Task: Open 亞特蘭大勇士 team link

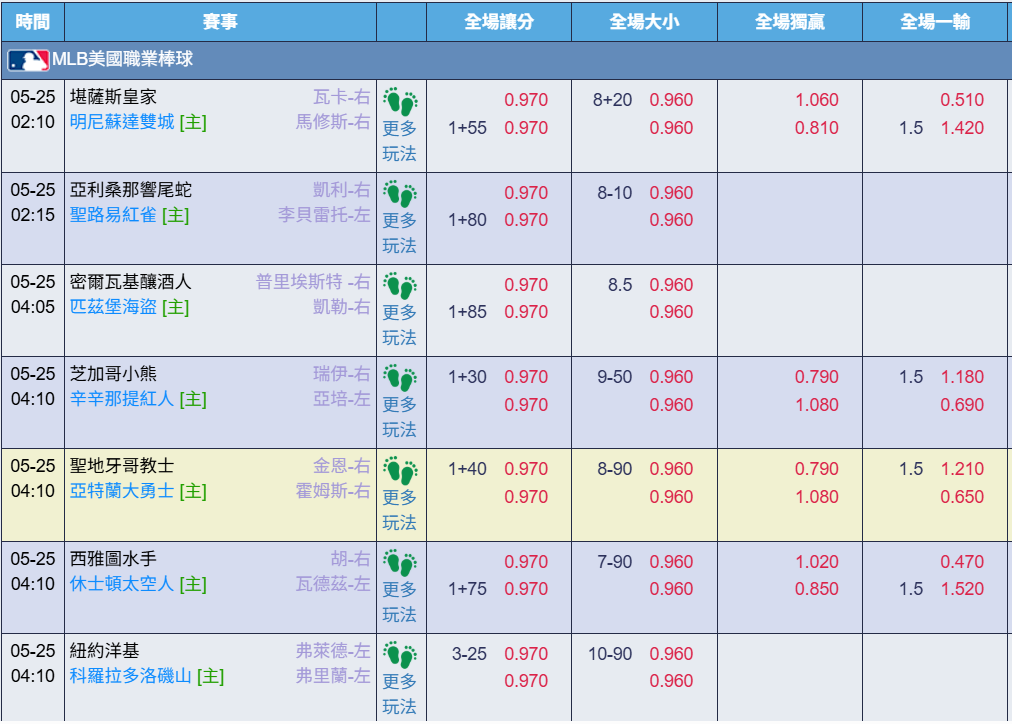Action: click(x=122, y=491)
